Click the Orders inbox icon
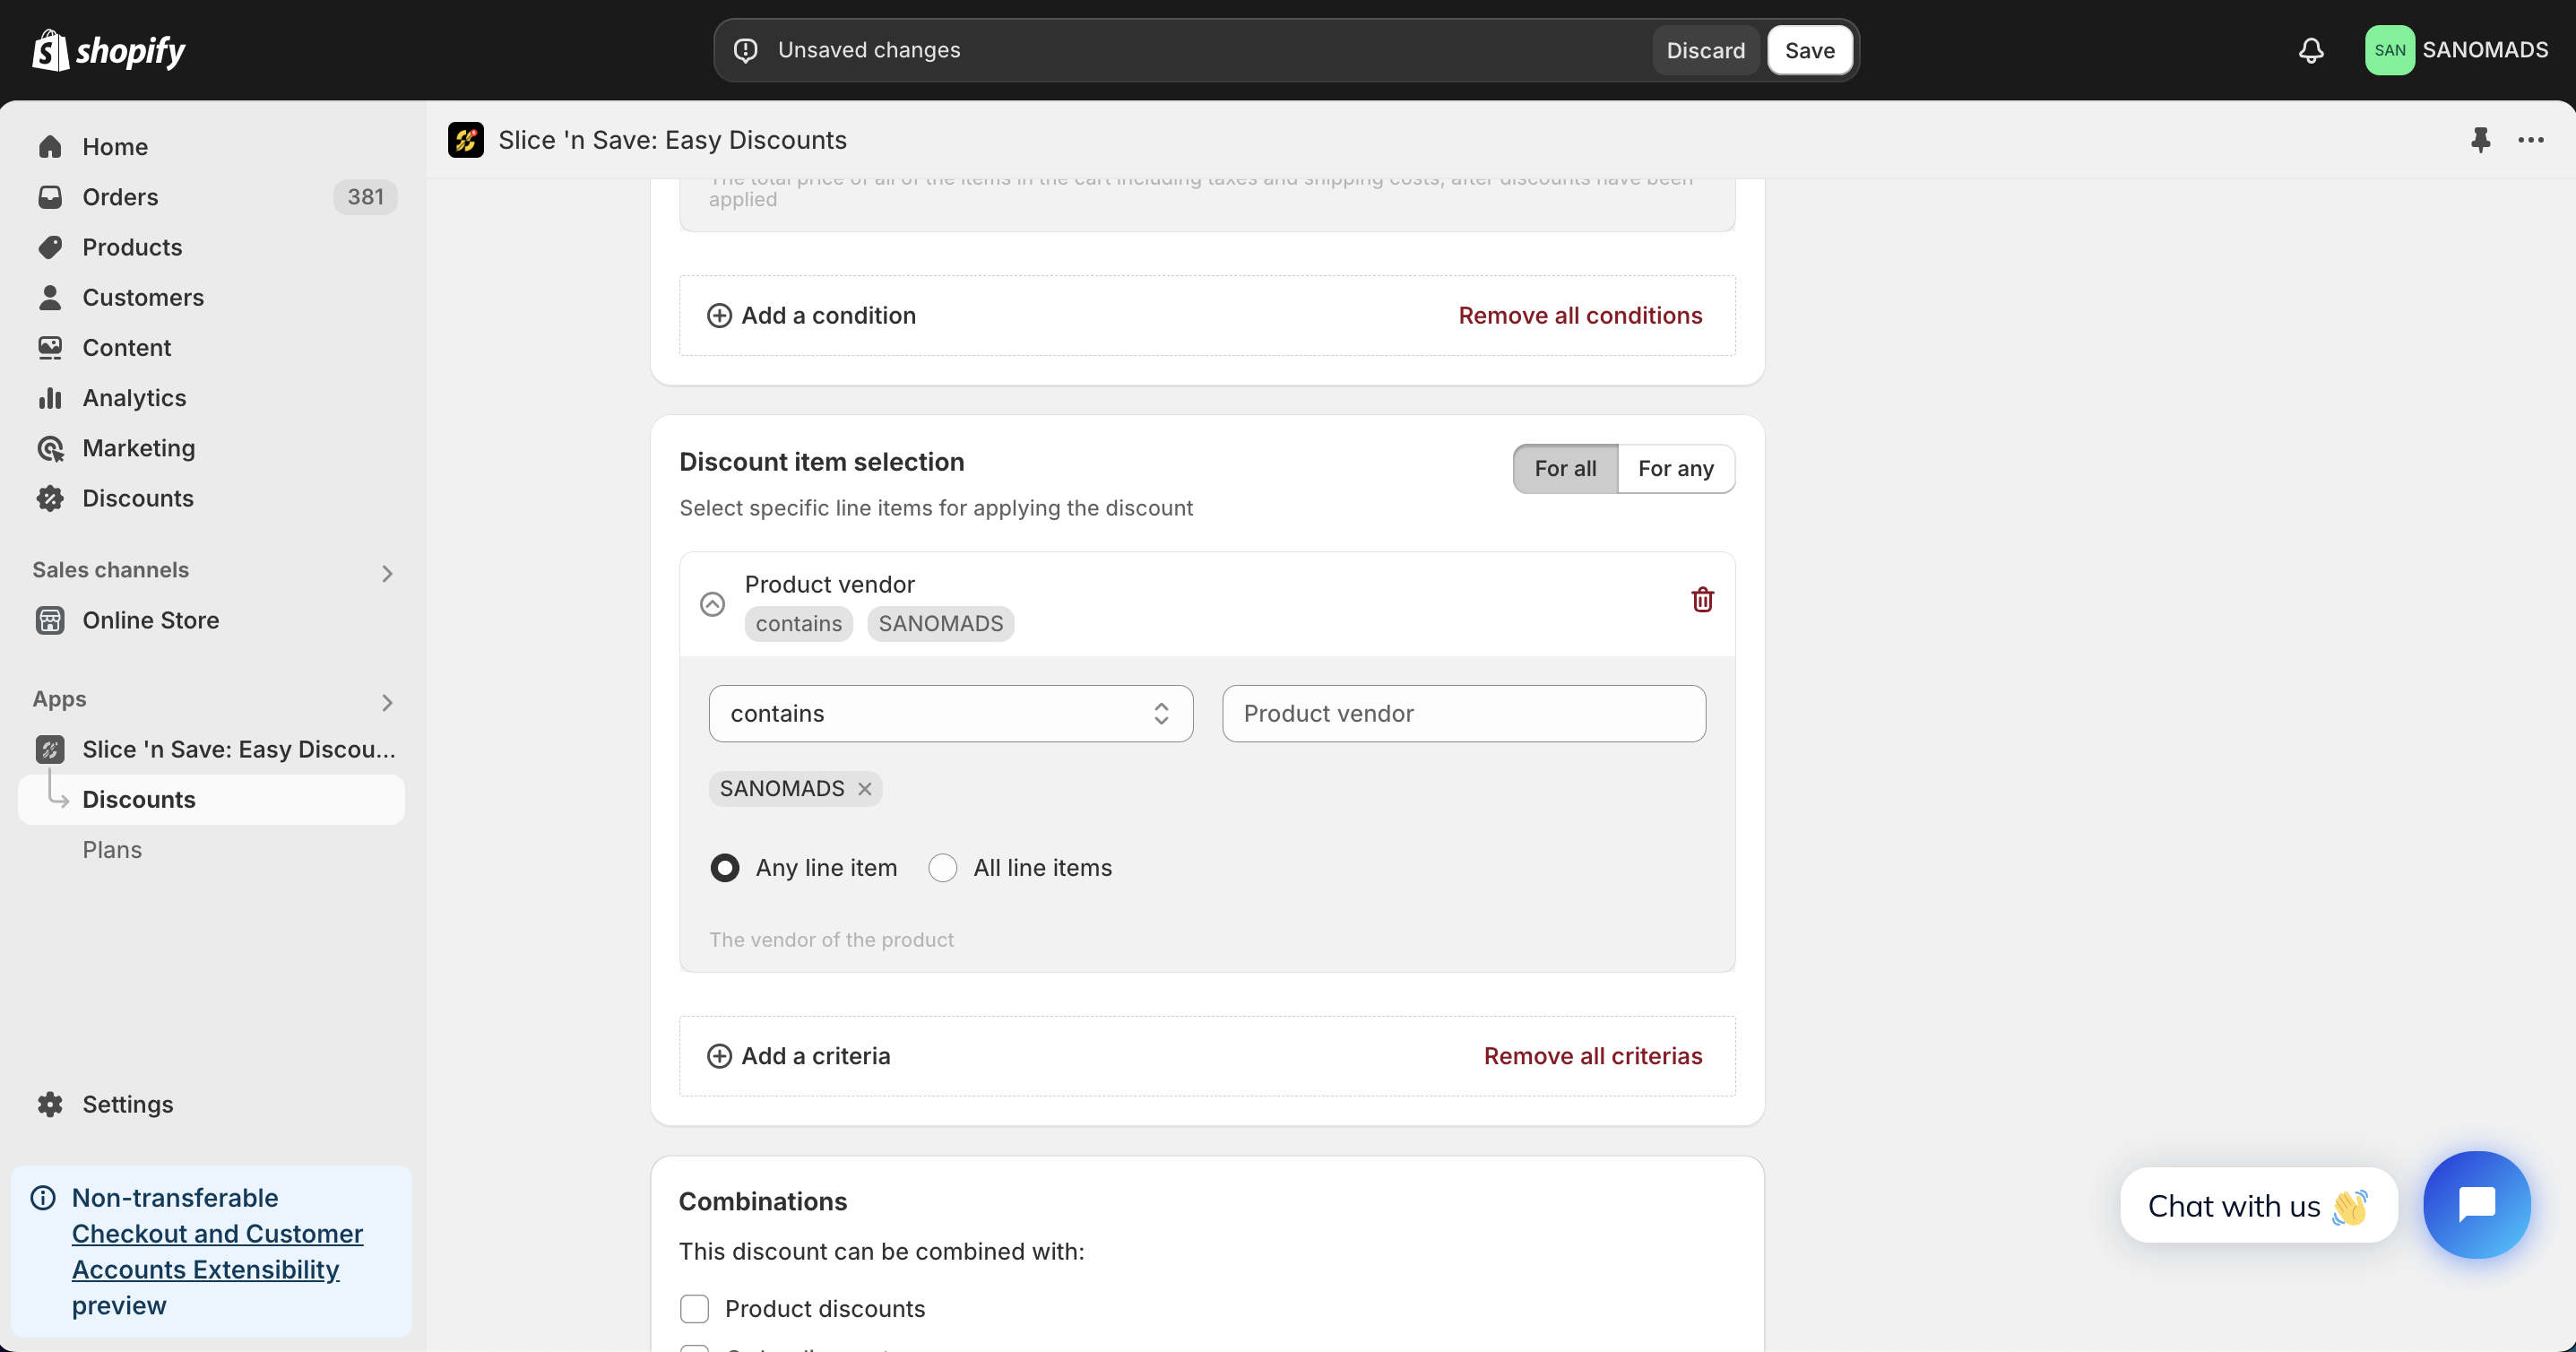Screen dimensions: 2576x1352 tap(50, 197)
